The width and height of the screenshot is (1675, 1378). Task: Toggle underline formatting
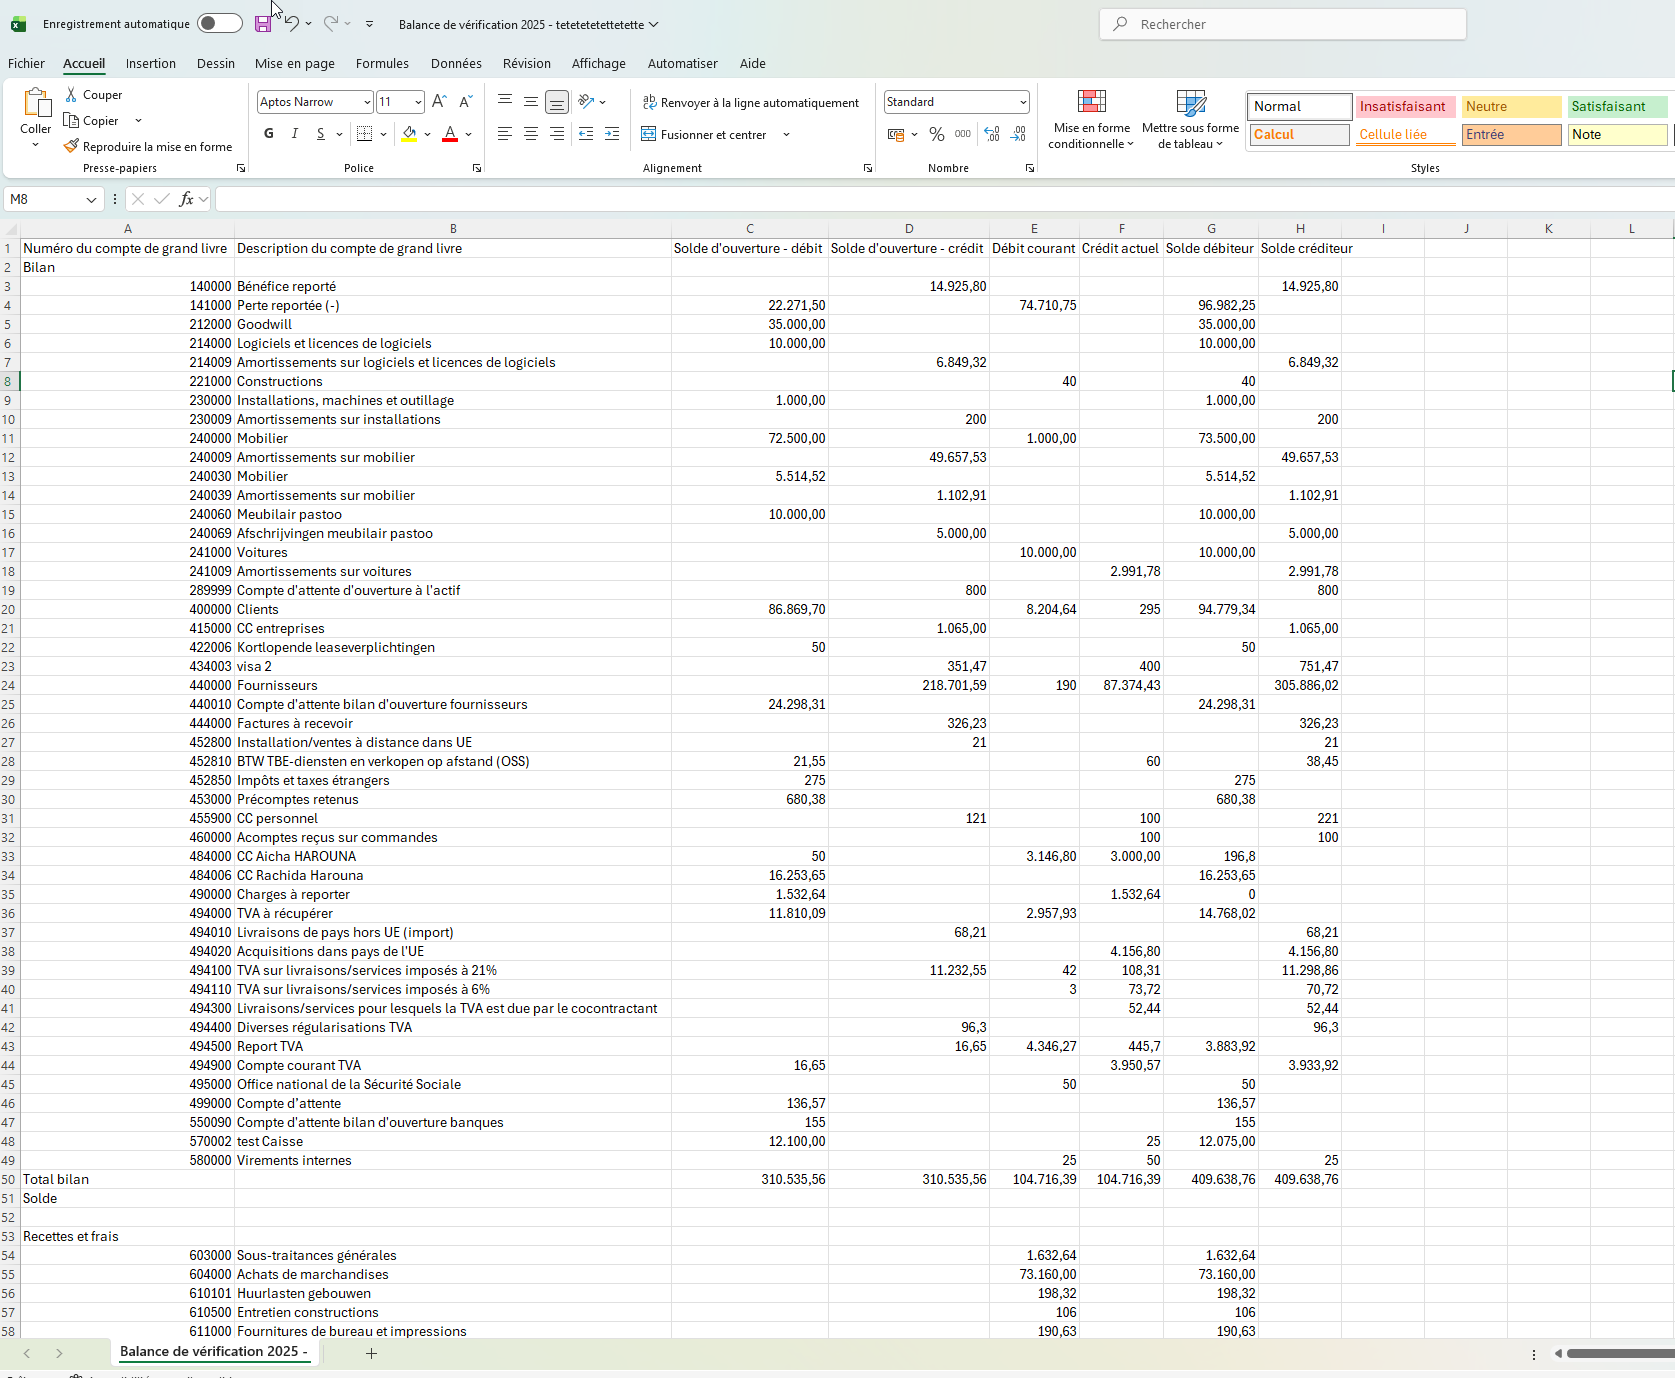(320, 134)
